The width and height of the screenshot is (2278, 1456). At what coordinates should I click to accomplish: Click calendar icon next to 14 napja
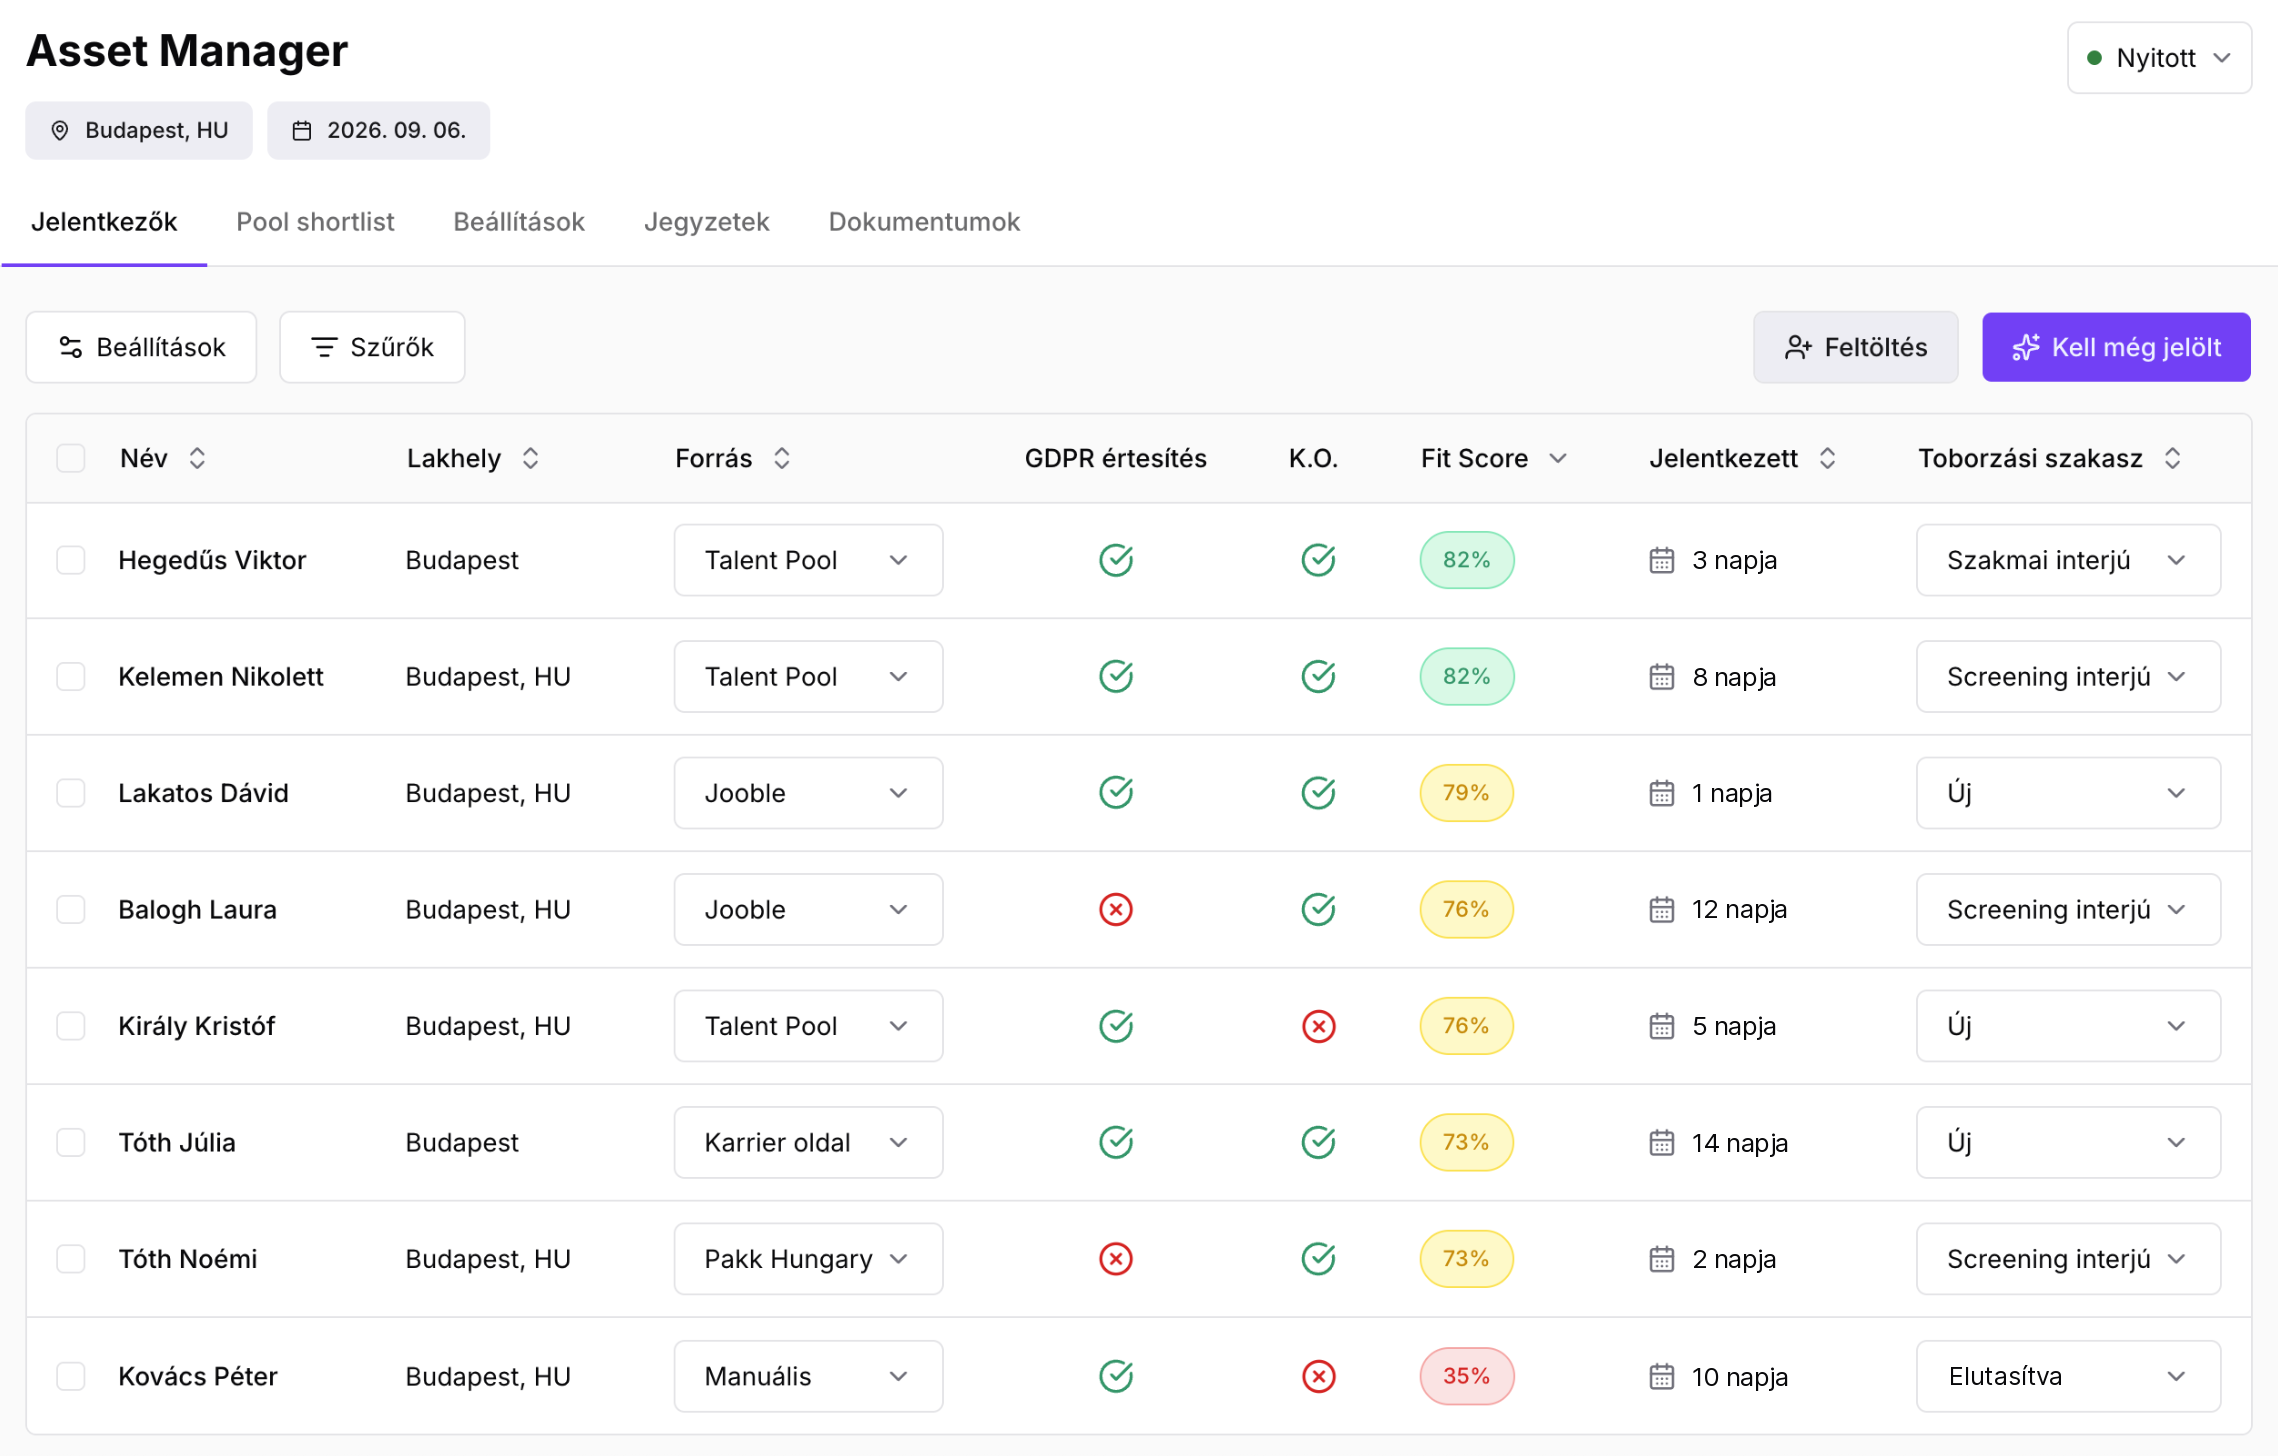pos(1662,1143)
